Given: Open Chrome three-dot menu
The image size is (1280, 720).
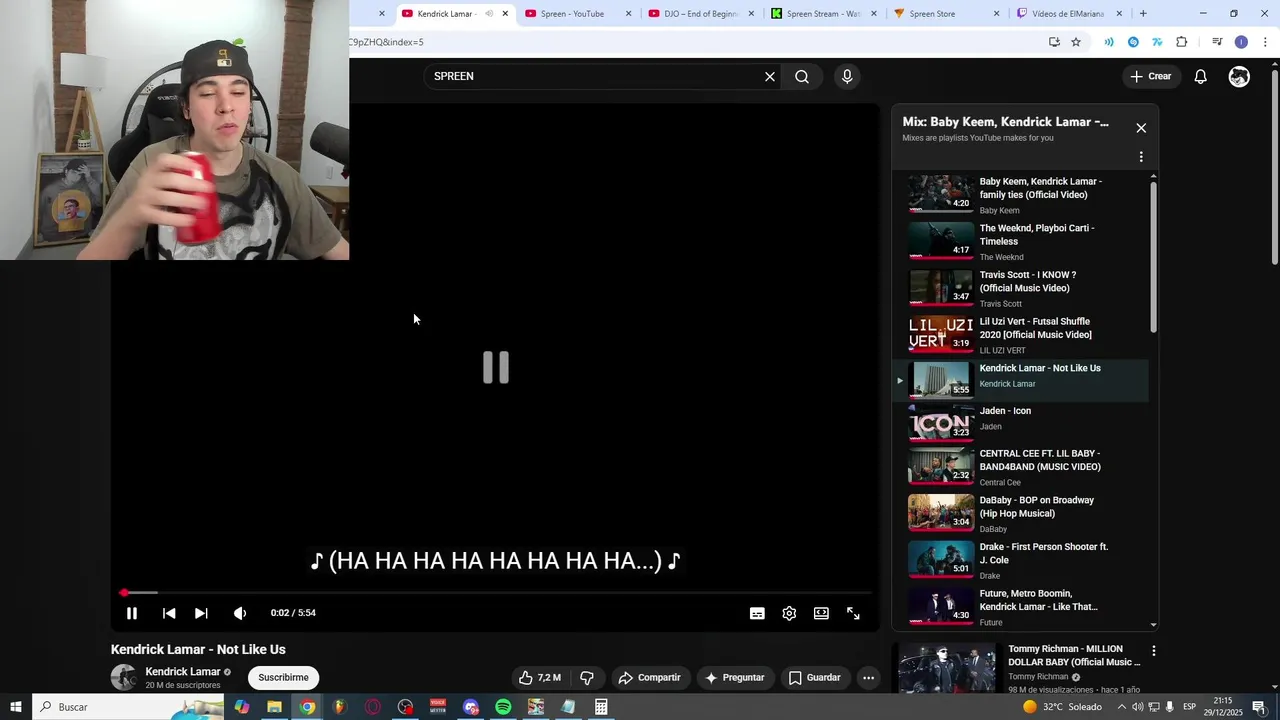Looking at the screenshot, I should pyautogui.click(x=1265, y=42).
